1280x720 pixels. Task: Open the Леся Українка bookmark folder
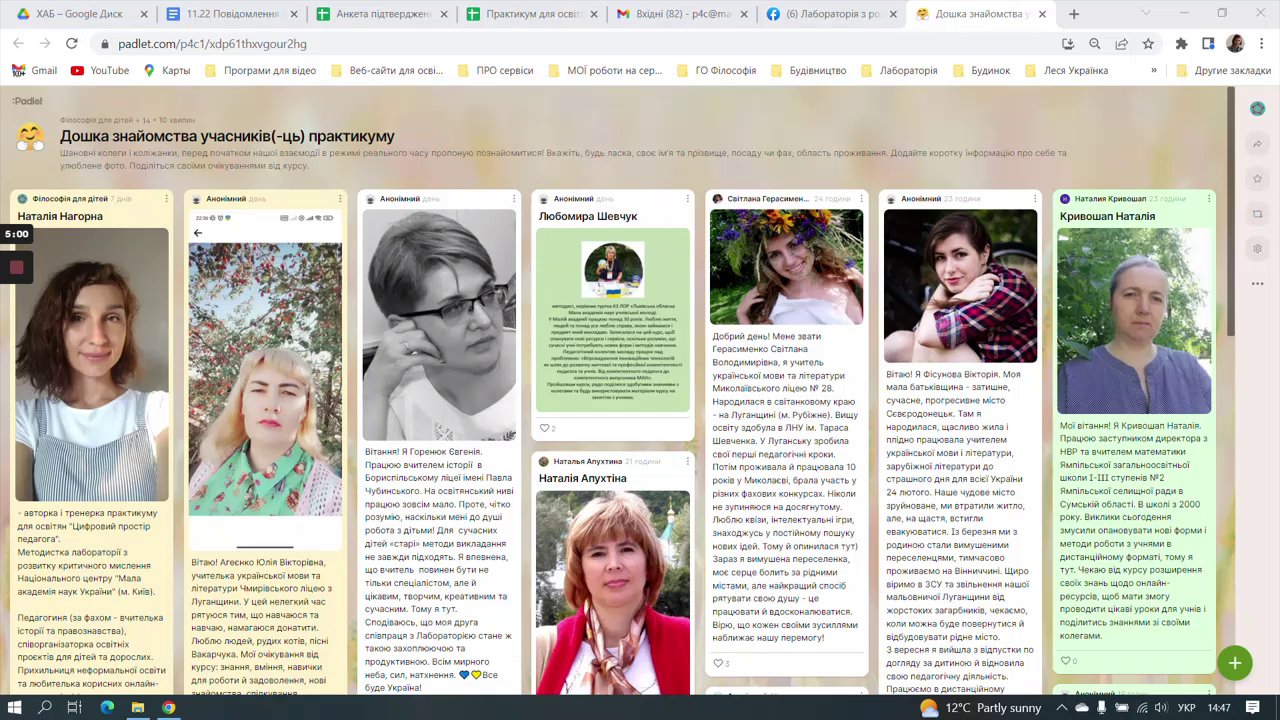(x=1065, y=71)
